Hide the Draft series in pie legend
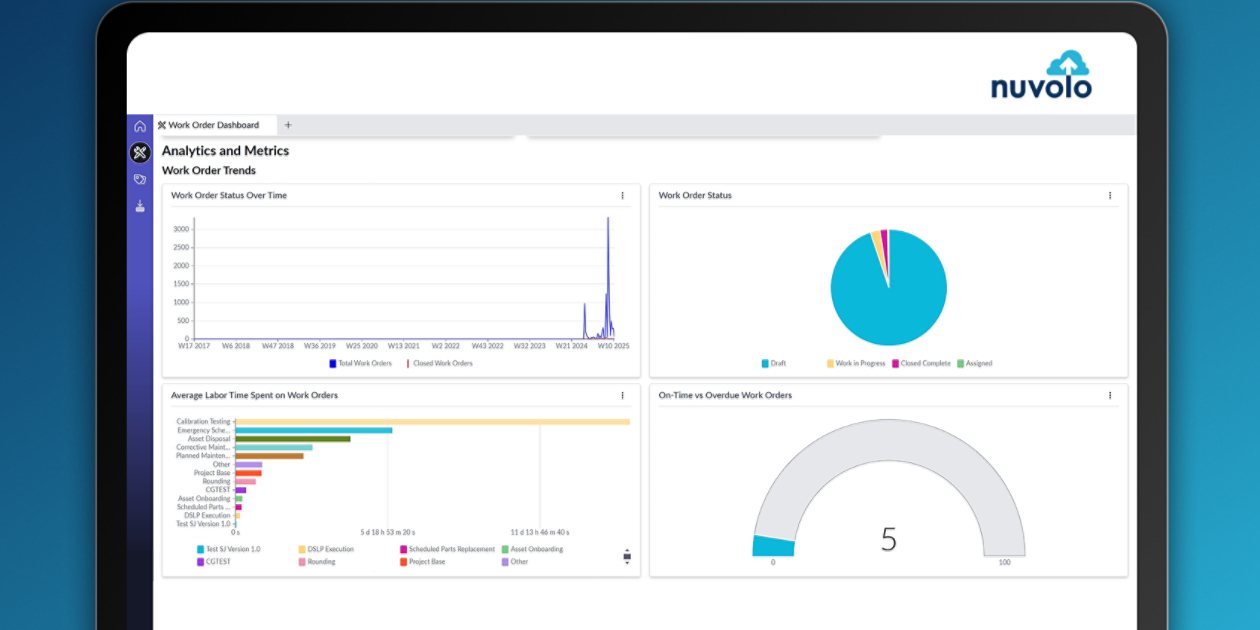This screenshot has height=630, width=1260. coord(773,364)
